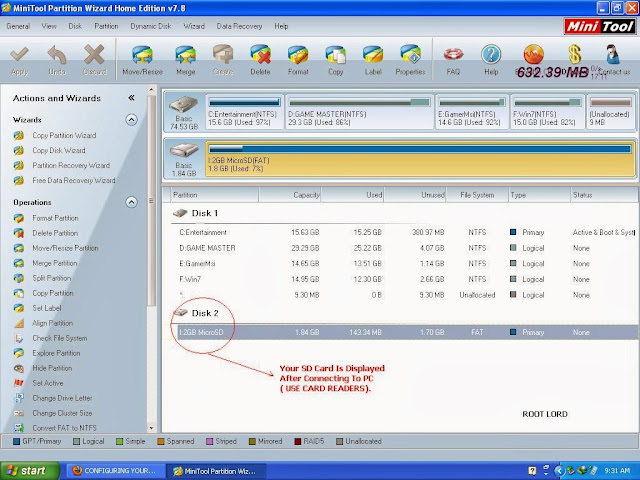Click the Align Partition sidebar icon
This screenshot has width=640, height=480.
[19, 323]
